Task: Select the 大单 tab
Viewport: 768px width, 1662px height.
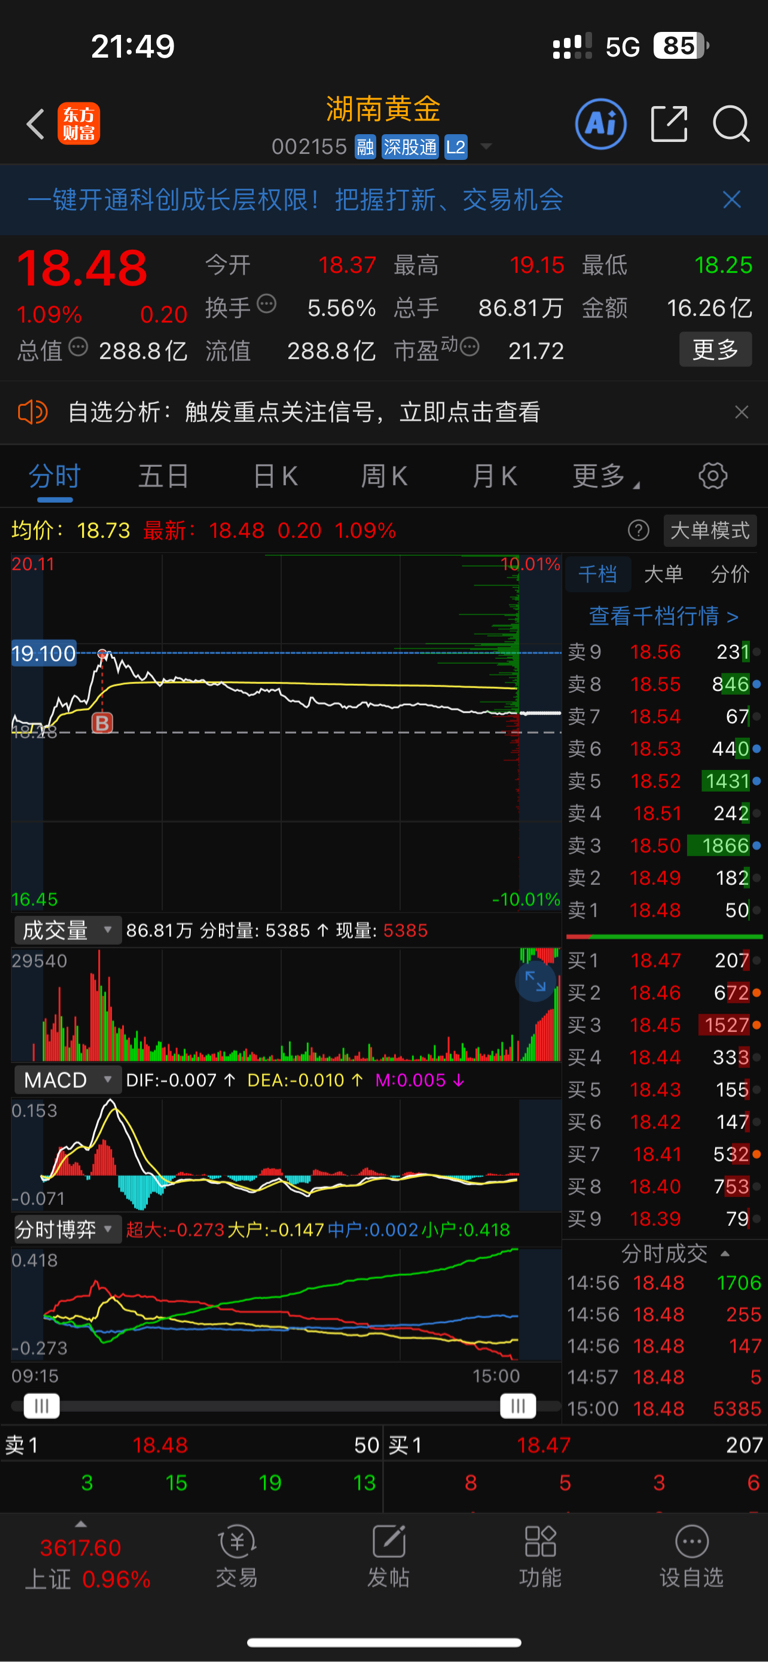Action: click(663, 574)
